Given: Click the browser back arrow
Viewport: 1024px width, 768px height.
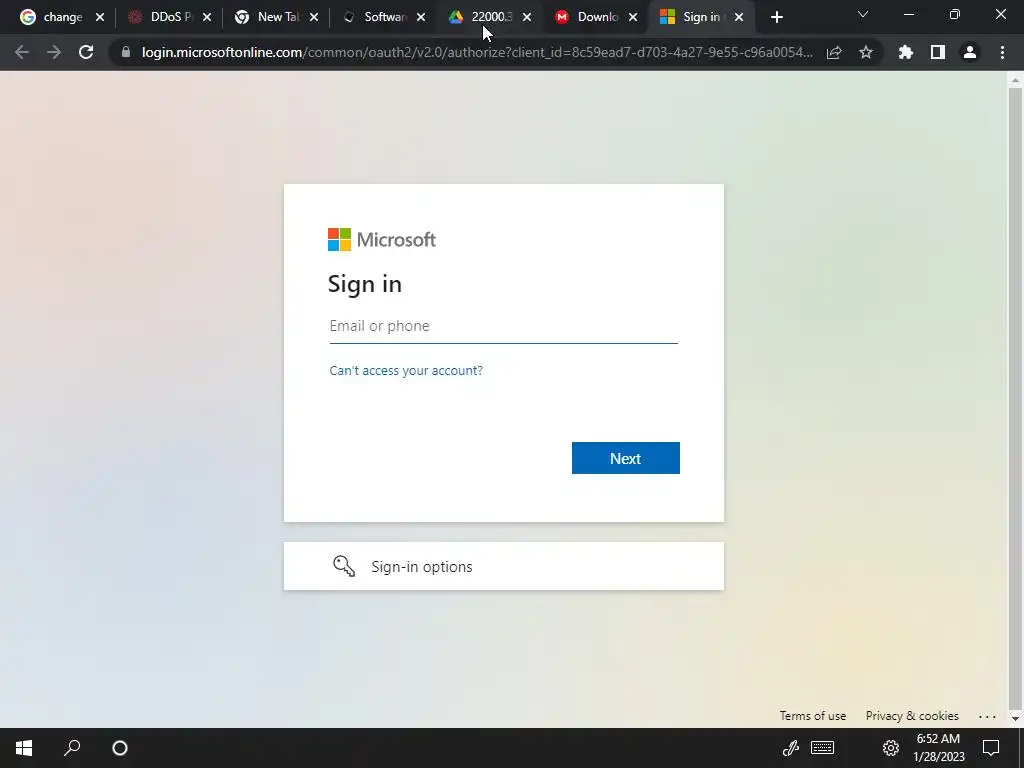Looking at the screenshot, I should pyautogui.click(x=22, y=52).
